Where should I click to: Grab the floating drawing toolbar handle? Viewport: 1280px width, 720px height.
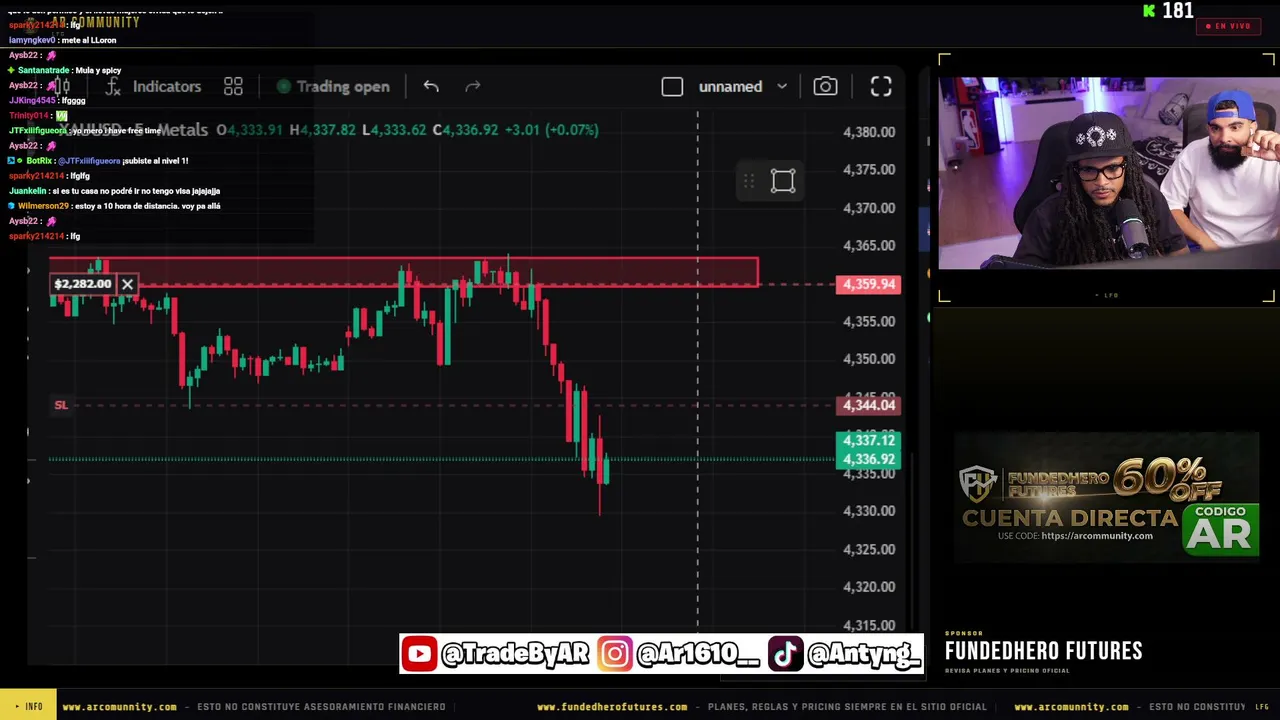(749, 181)
